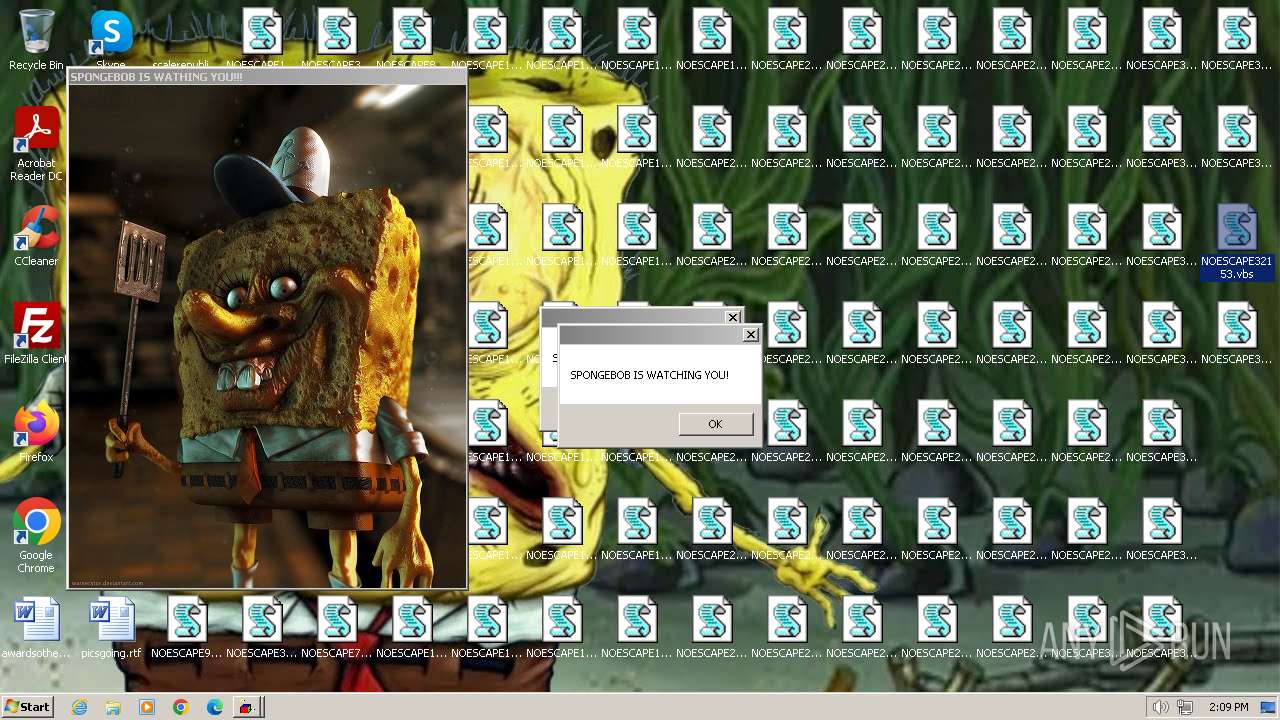The width and height of the screenshot is (1280, 720).
Task: Open Windows Media Player from the taskbar
Action: coord(147,707)
